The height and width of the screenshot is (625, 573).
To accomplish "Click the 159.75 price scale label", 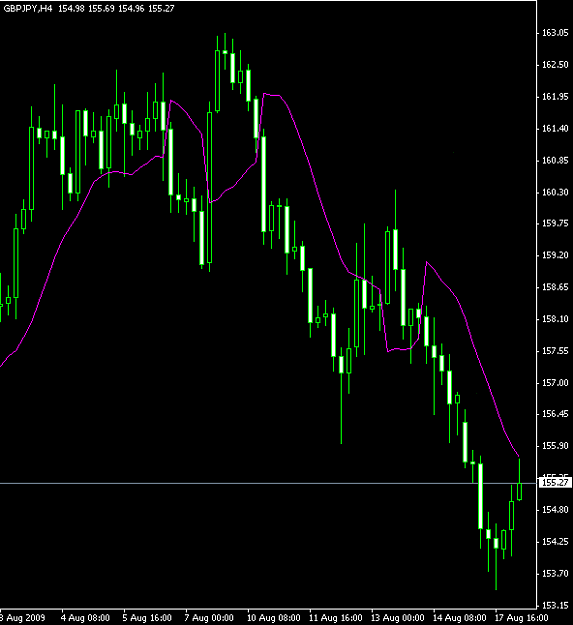I will click(x=555, y=223).
